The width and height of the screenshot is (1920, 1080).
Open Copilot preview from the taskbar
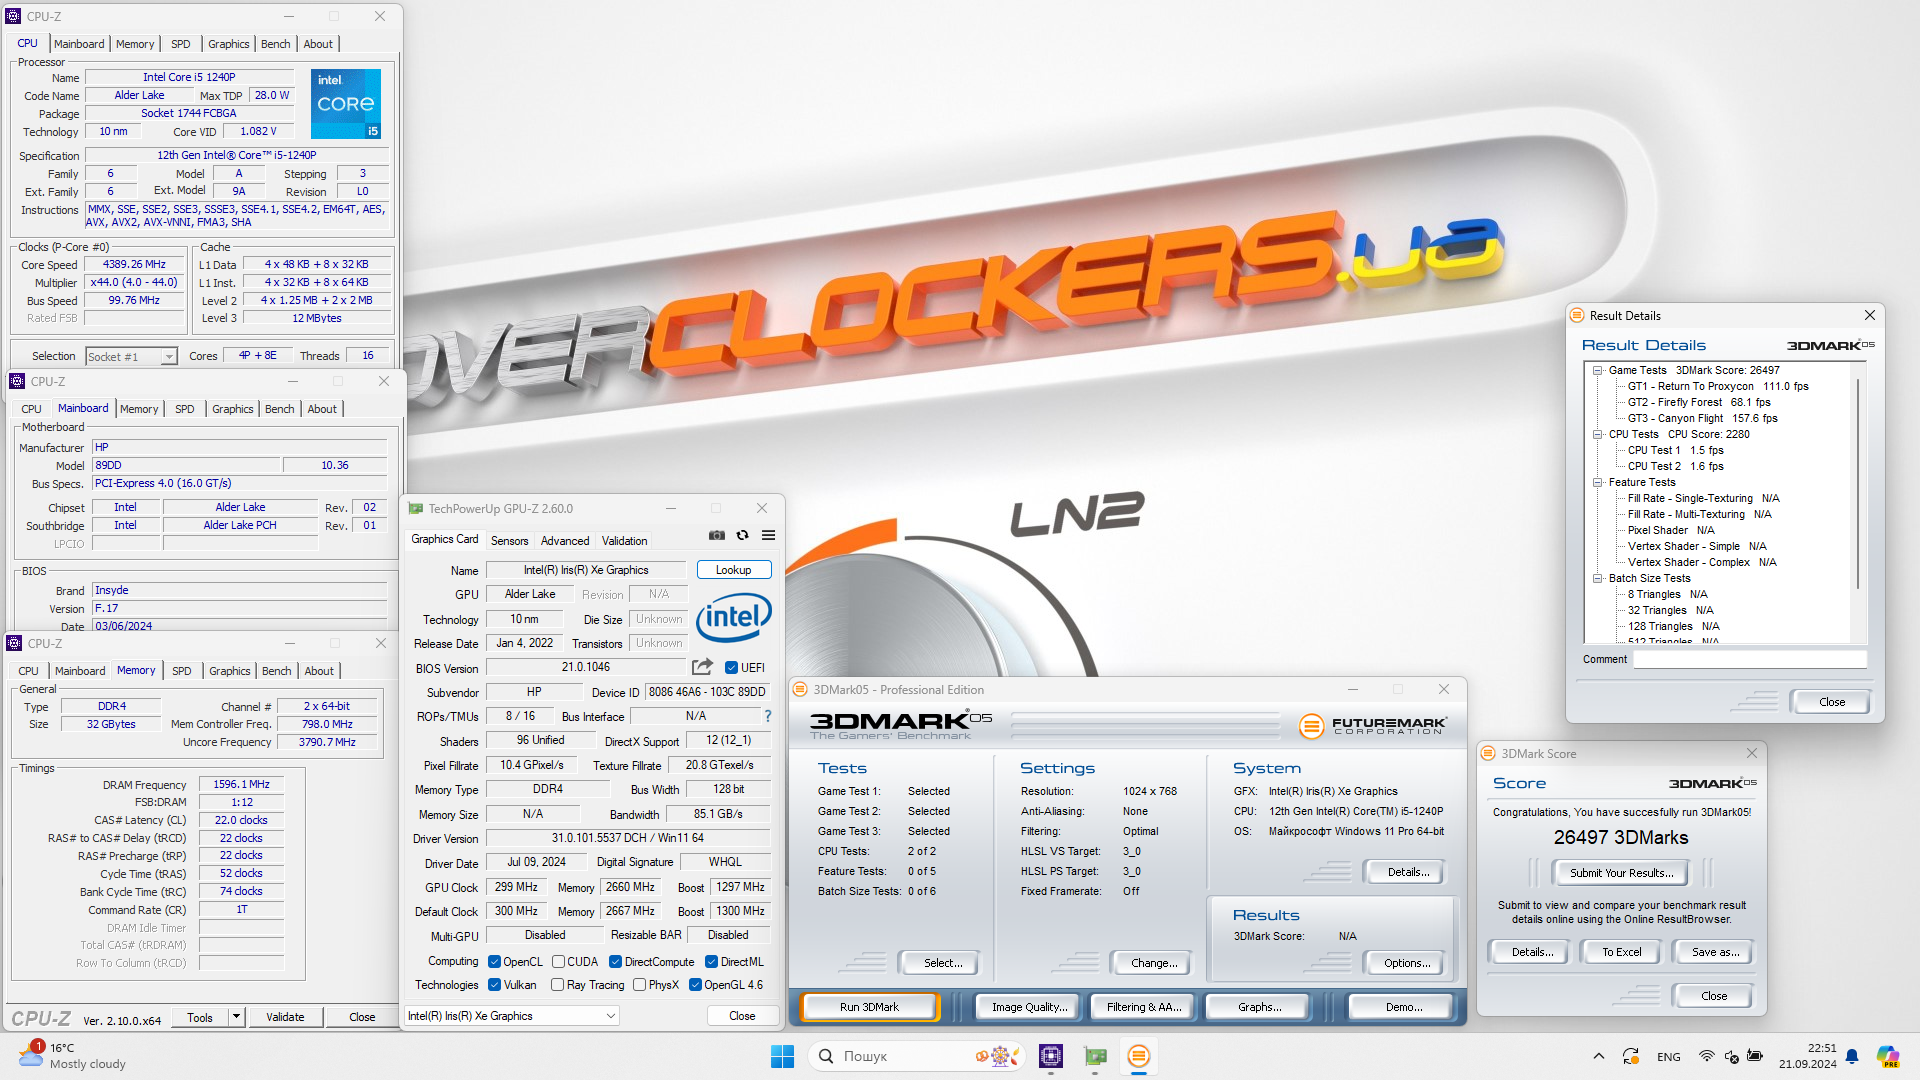[x=1887, y=1056]
